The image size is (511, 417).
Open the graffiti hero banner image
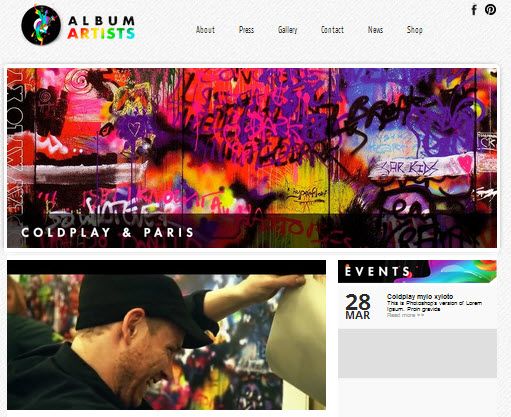pos(252,158)
